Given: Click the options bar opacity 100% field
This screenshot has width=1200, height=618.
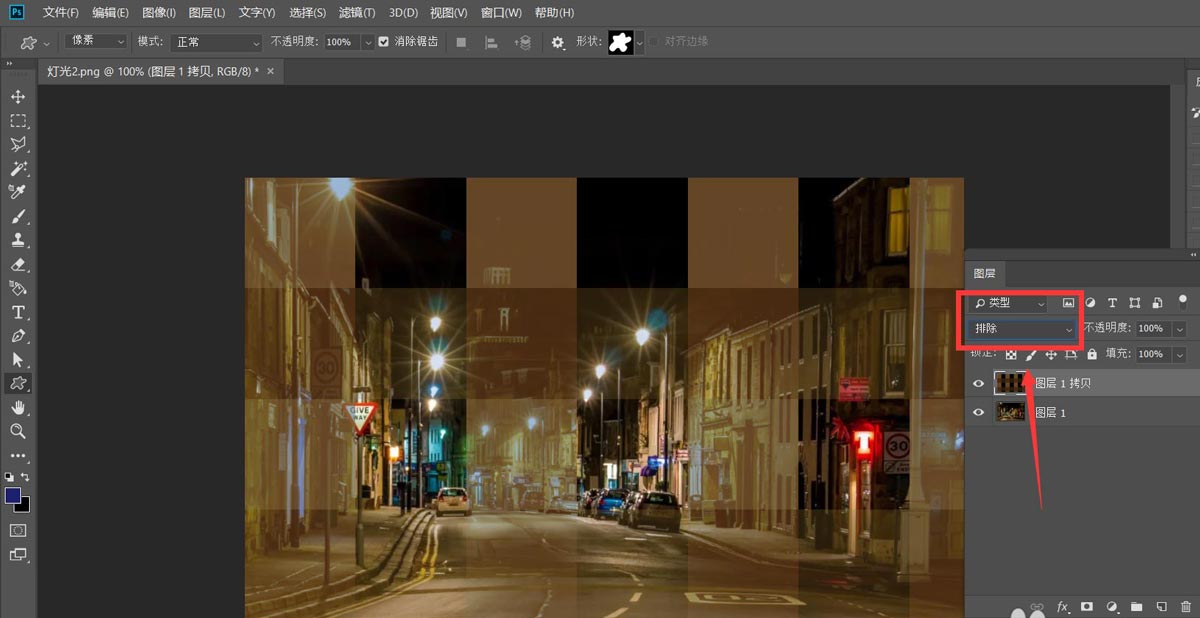Looking at the screenshot, I should tap(342, 42).
